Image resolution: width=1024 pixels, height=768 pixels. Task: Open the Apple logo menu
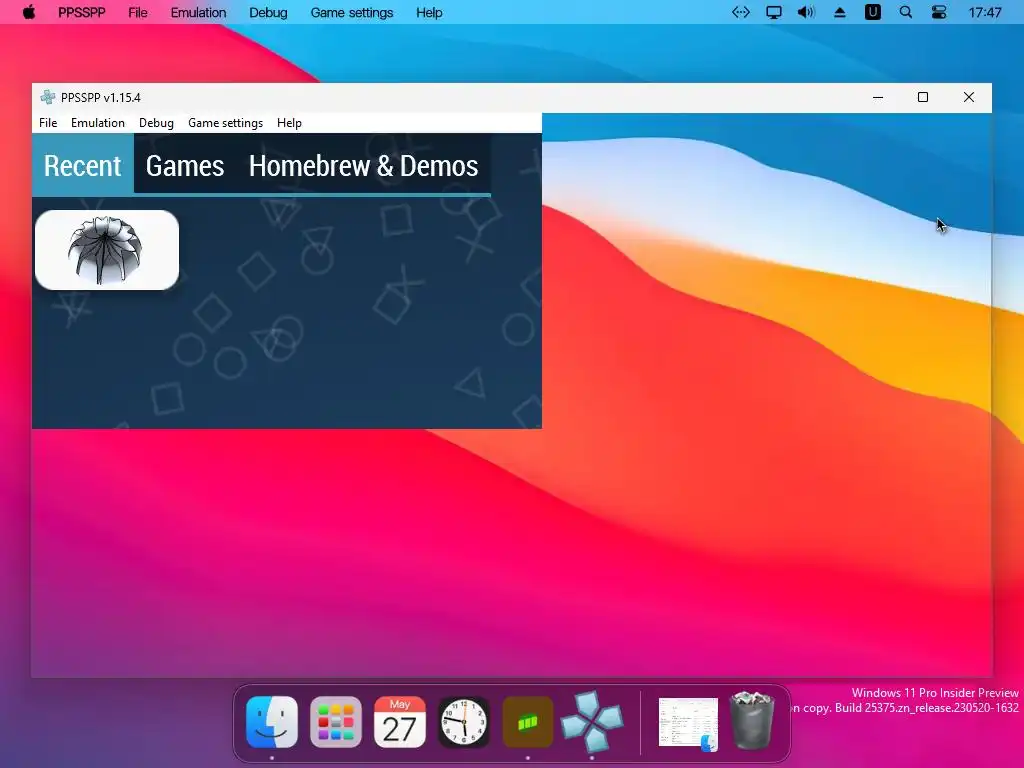pyautogui.click(x=29, y=12)
